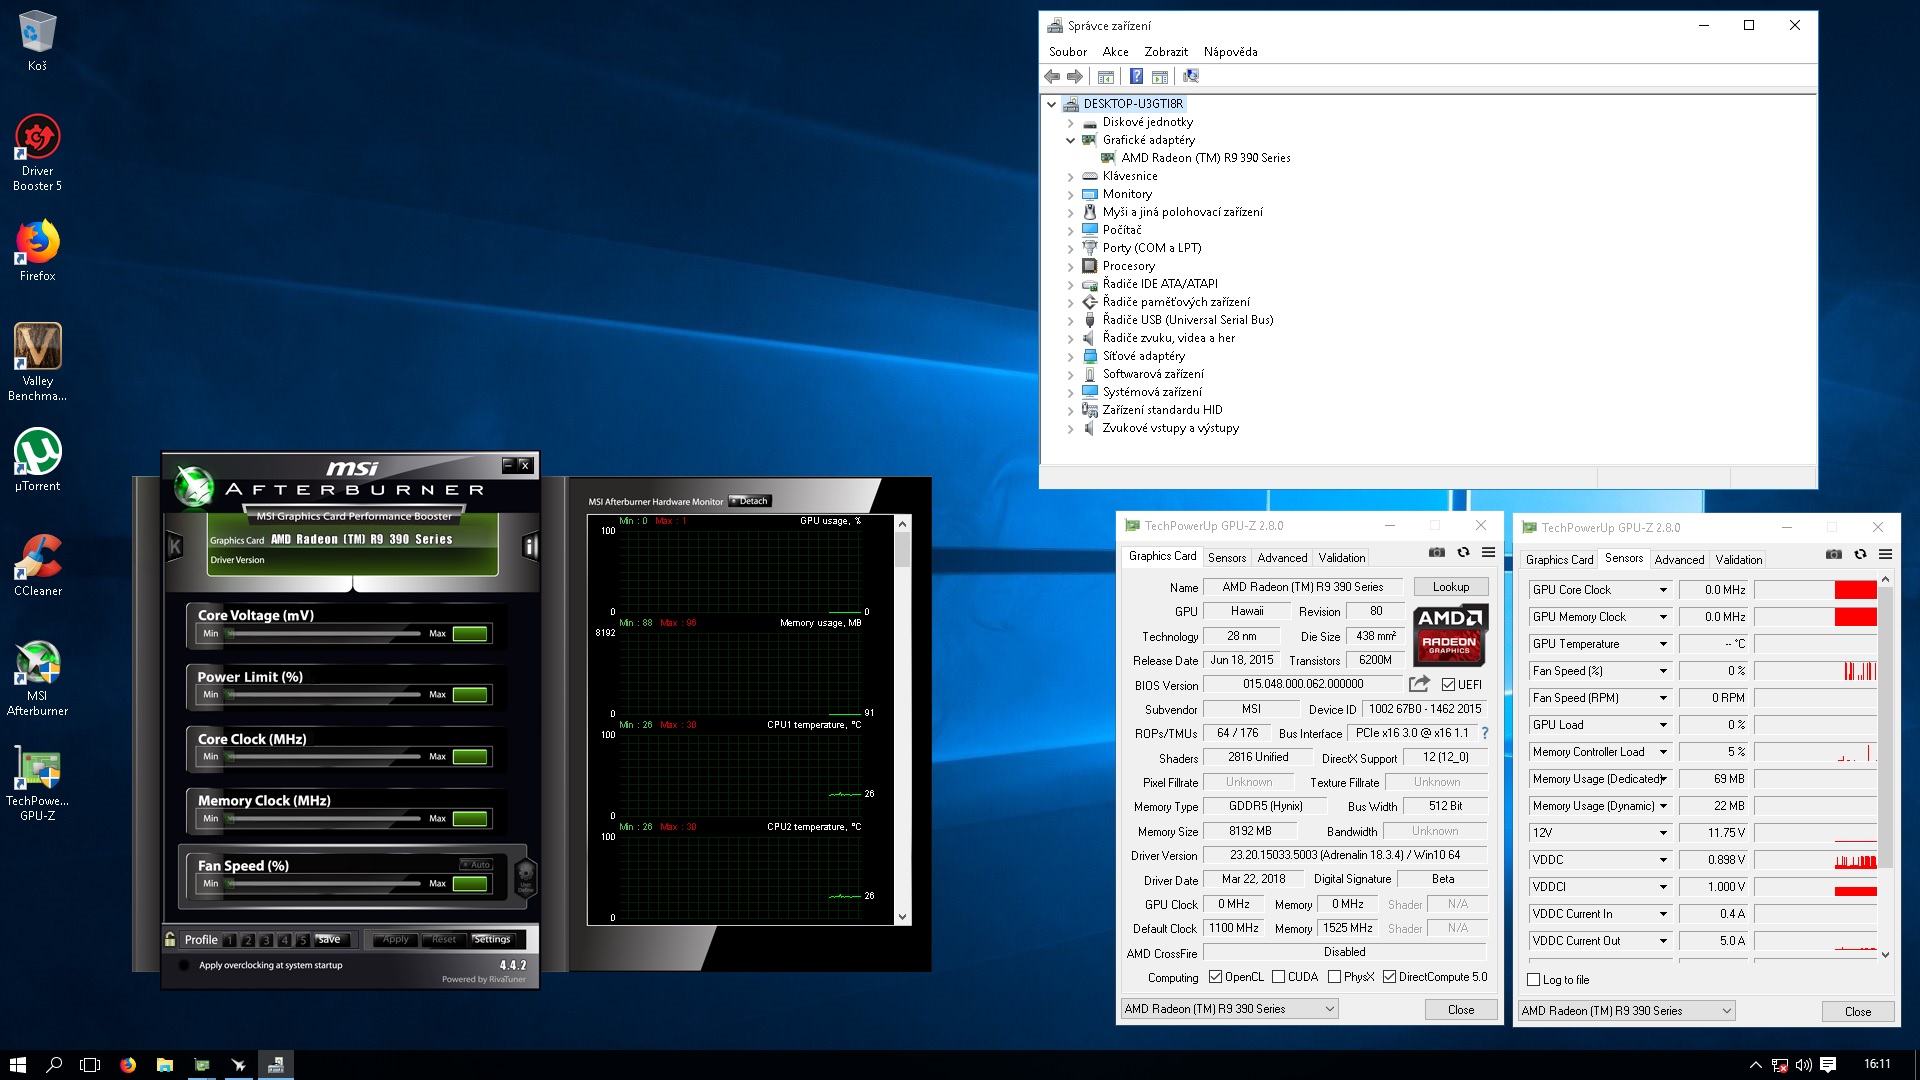The height and width of the screenshot is (1080, 1920).
Task: Click the back arrow in Device Manager toolbar
Action: [x=1052, y=77]
